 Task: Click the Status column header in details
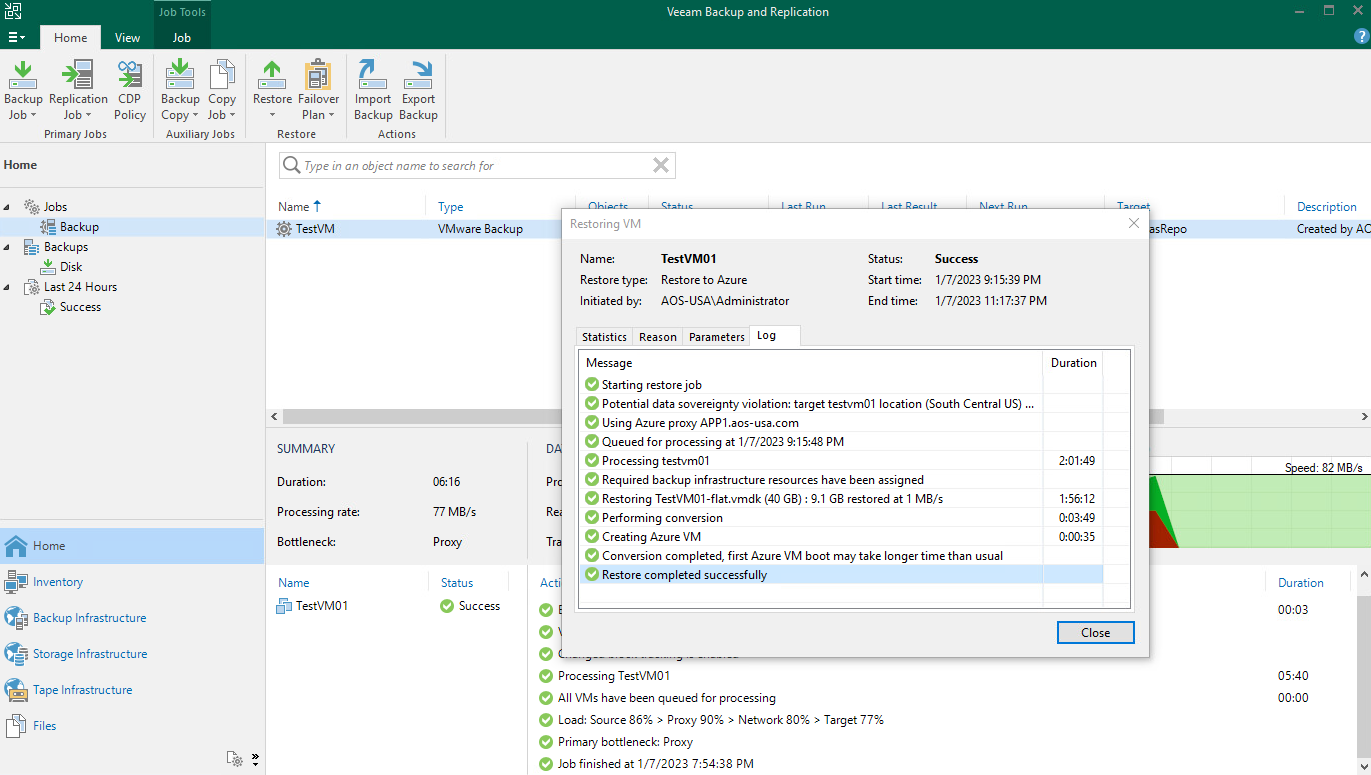pyautogui.click(x=457, y=583)
